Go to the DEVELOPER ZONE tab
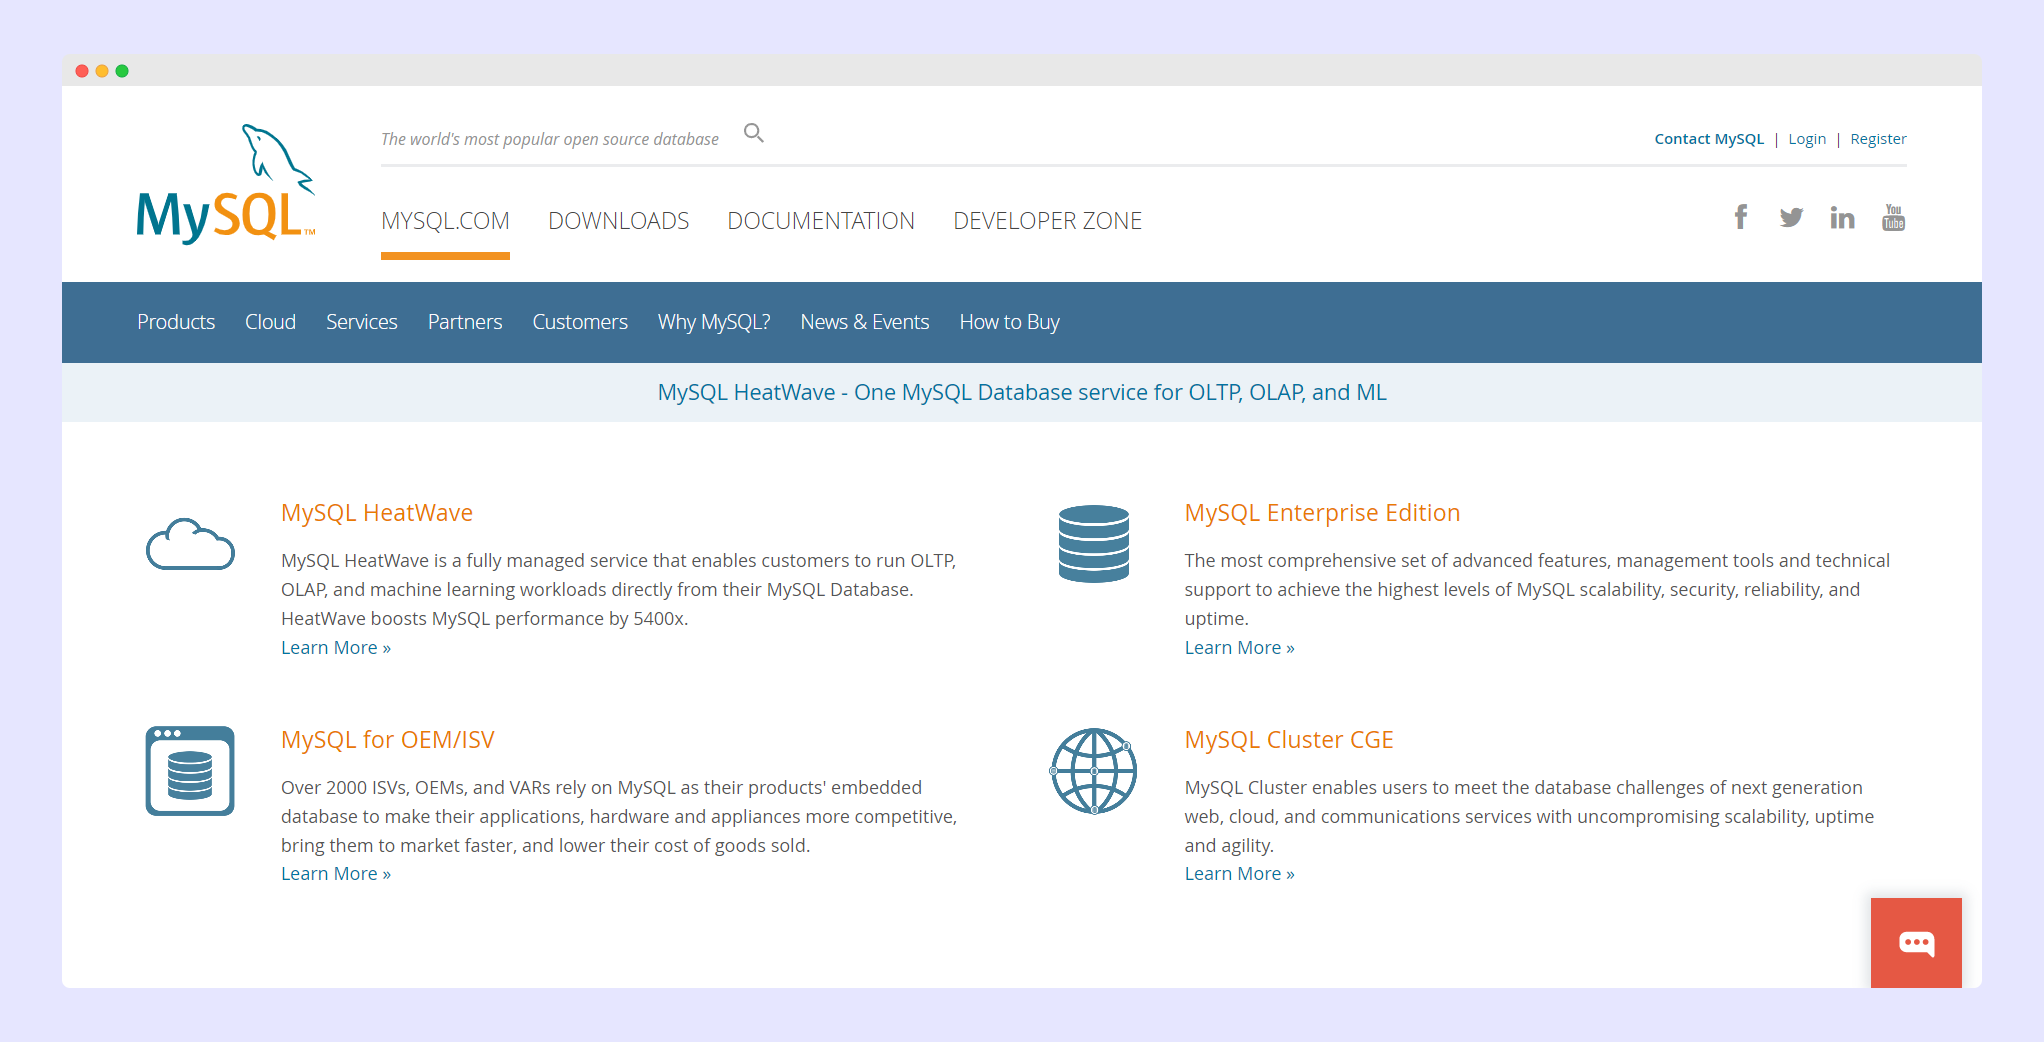2044x1042 pixels. point(1047,221)
